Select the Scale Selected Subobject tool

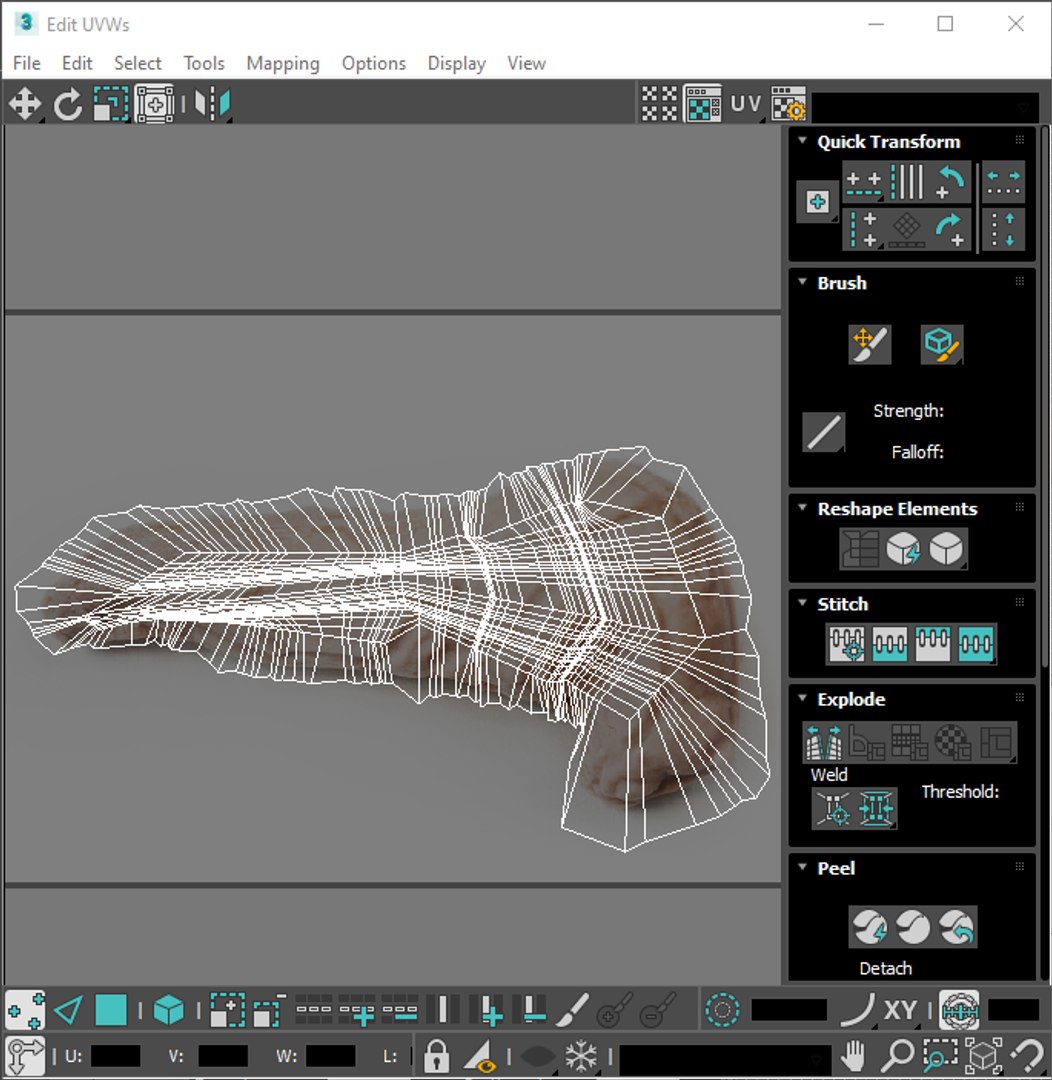tap(111, 105)
